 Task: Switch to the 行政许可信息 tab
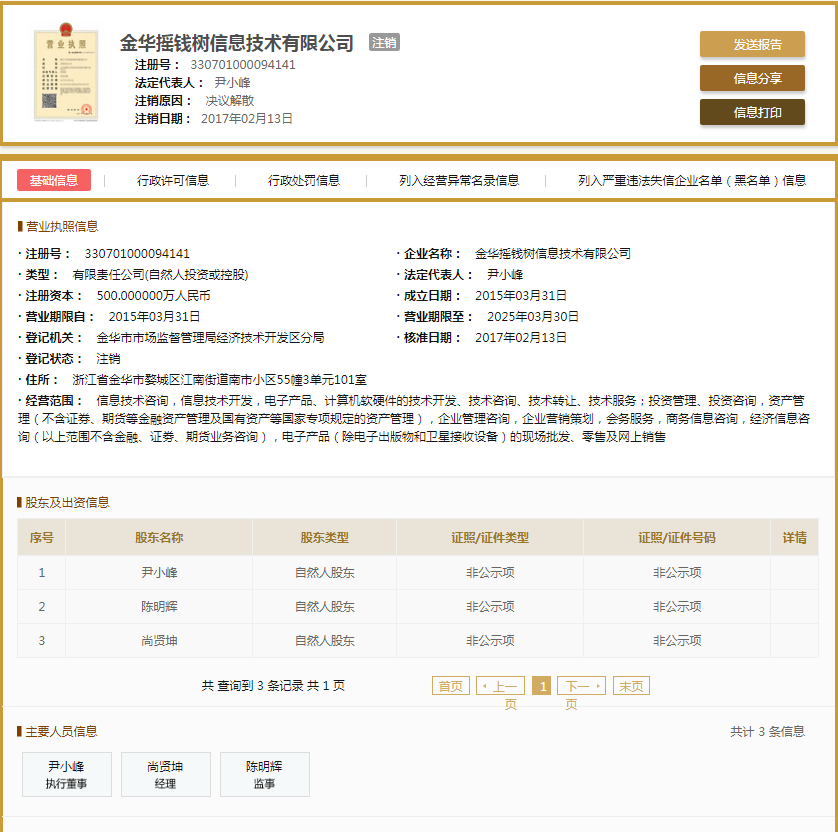click(173, 180)
